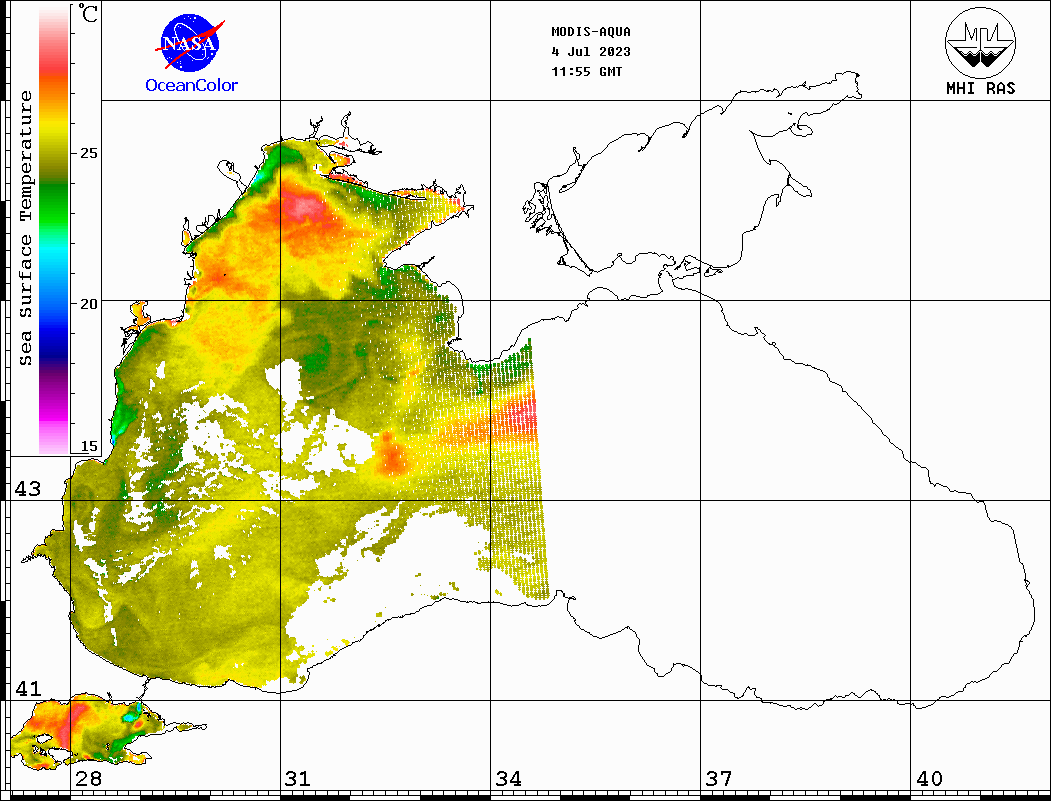Click the latitude 41 axis label

[x=27, y=689]
